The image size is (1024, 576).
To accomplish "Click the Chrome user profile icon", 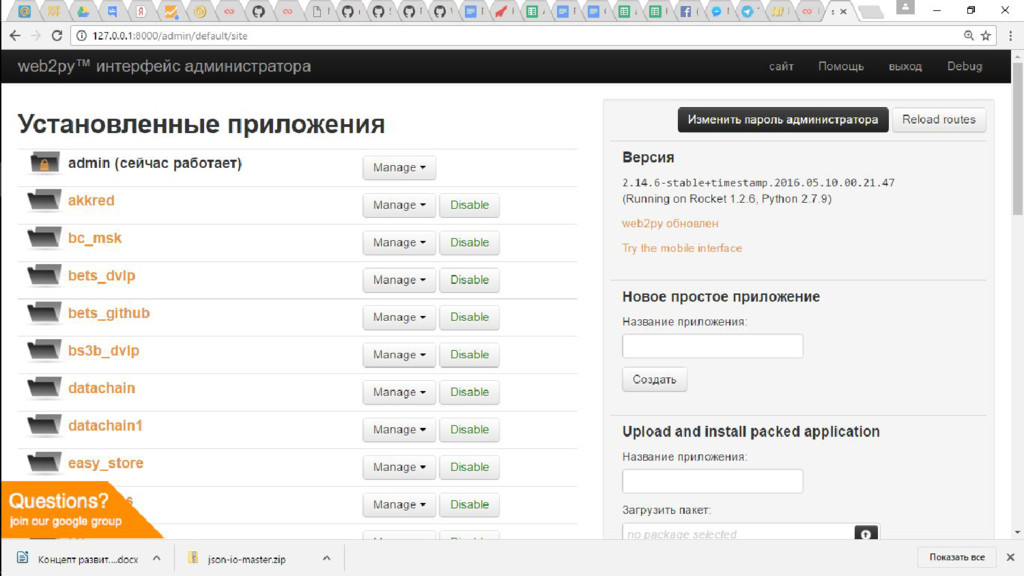I will (905, 7).
